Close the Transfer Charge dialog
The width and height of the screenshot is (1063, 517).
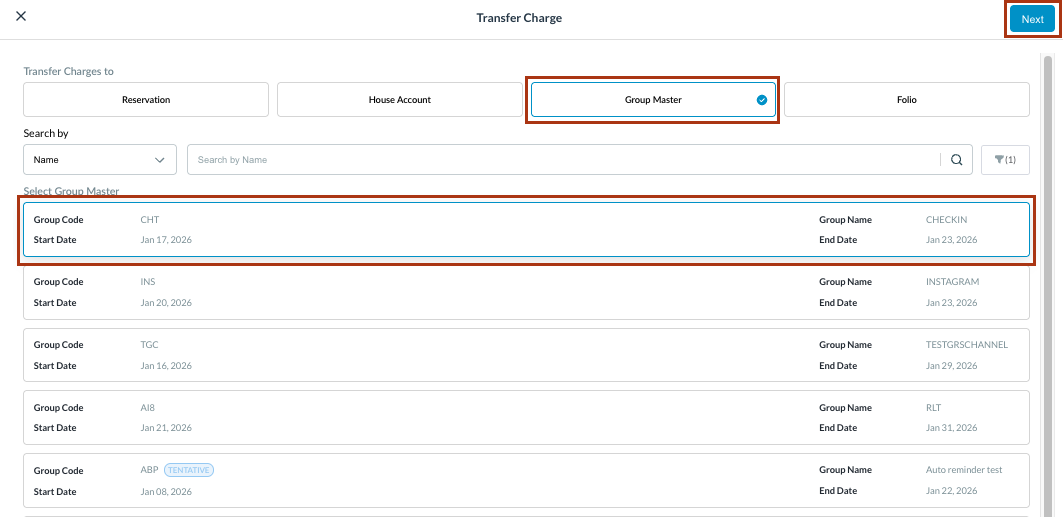21,17
